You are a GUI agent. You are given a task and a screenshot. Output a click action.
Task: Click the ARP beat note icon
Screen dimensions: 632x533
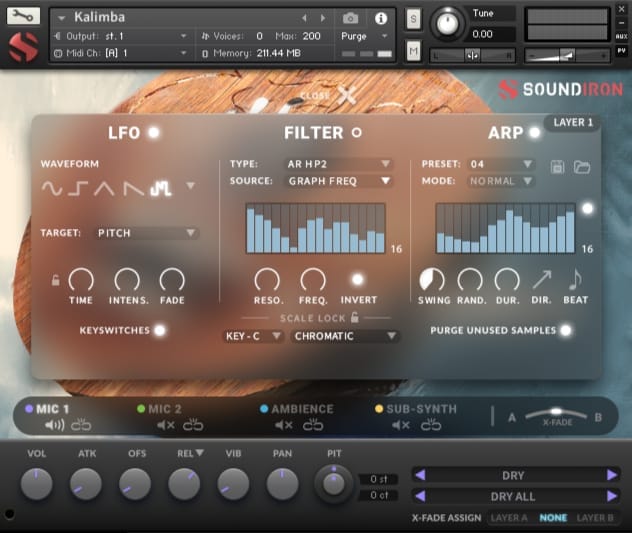click(575, 280)
